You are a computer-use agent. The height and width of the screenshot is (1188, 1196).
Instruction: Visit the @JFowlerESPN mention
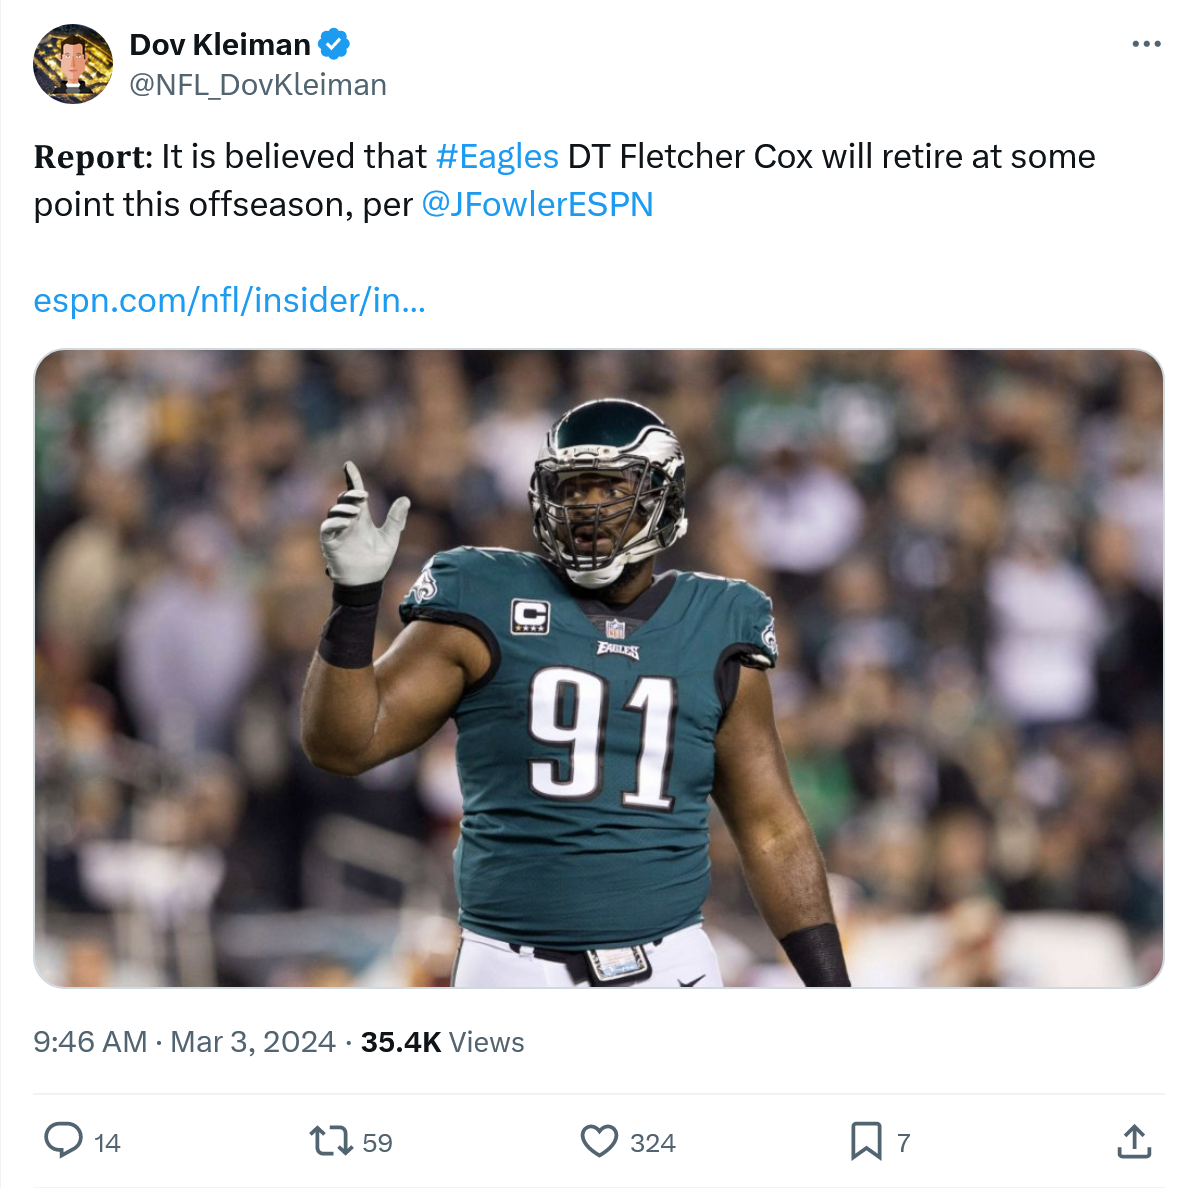(537, 205)
